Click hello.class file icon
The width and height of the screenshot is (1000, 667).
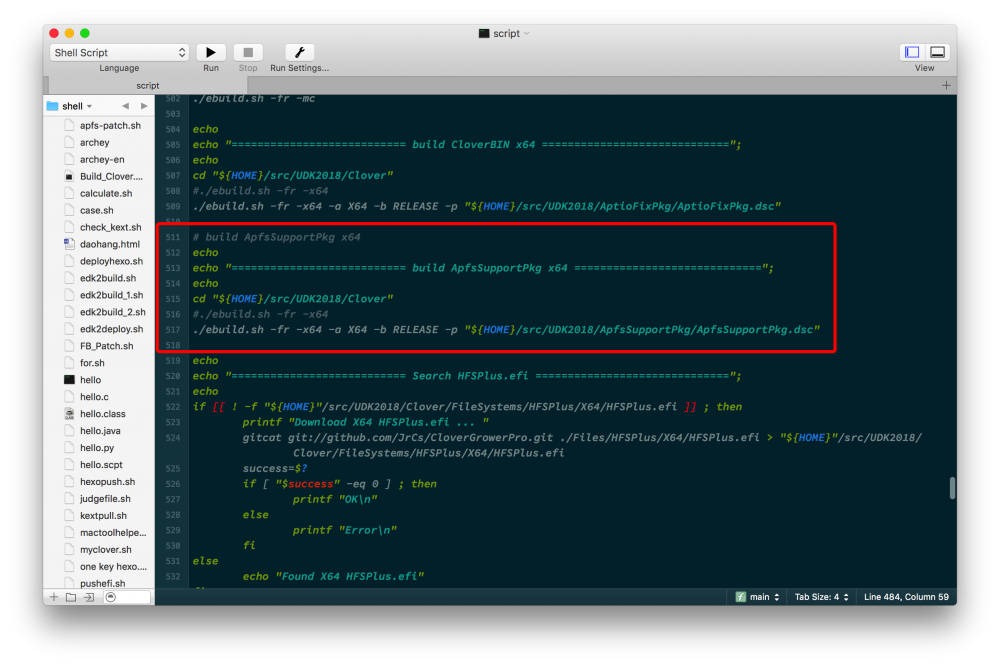[69, 413]
